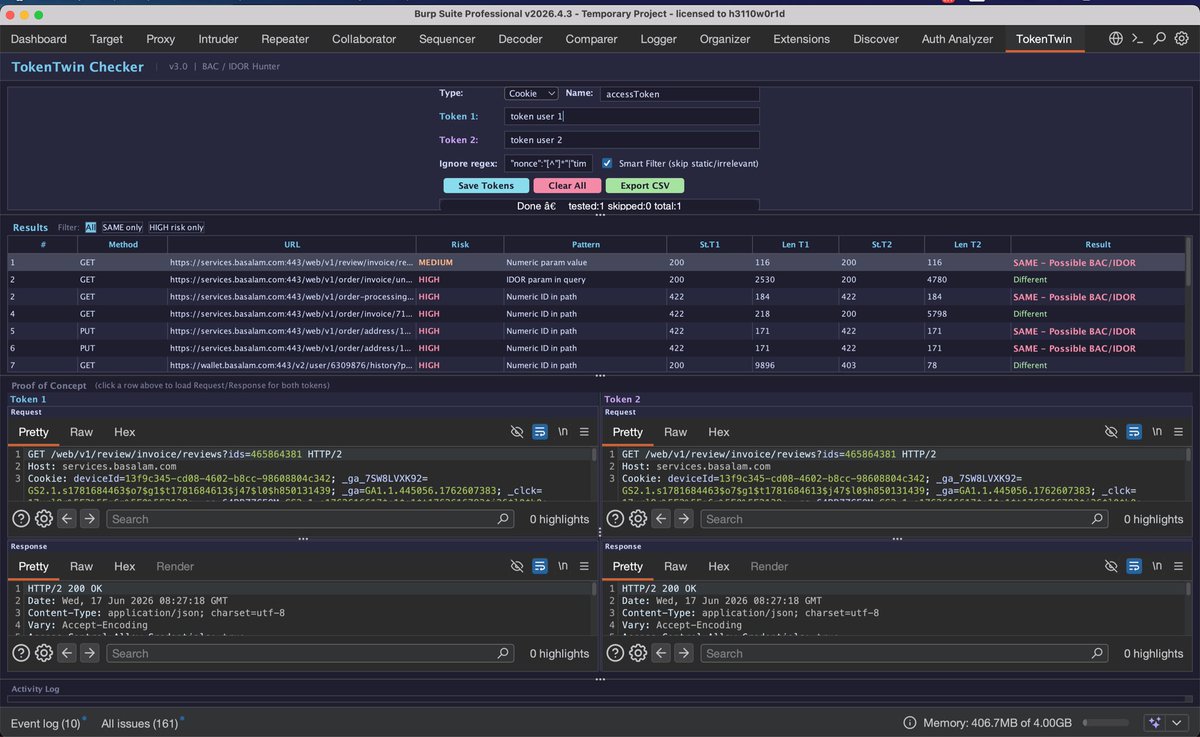
Task: Go to next match in Token 2 Request
Action: click(x=684, y=519)
